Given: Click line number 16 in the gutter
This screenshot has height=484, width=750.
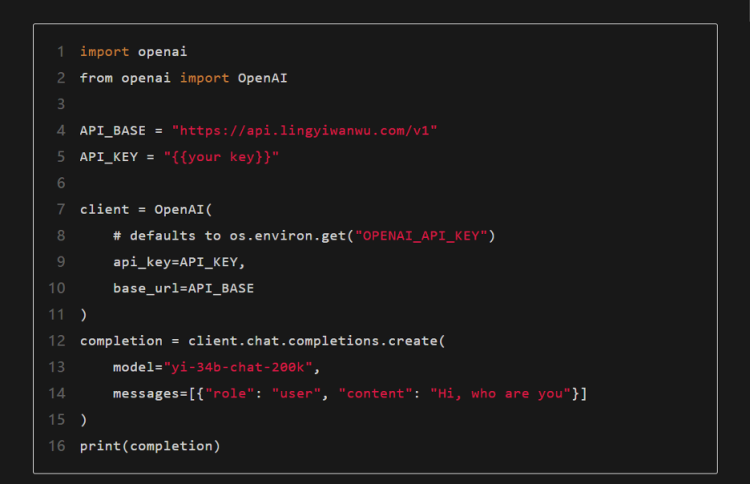Looking at the screenshot, I should coord(57,446).
